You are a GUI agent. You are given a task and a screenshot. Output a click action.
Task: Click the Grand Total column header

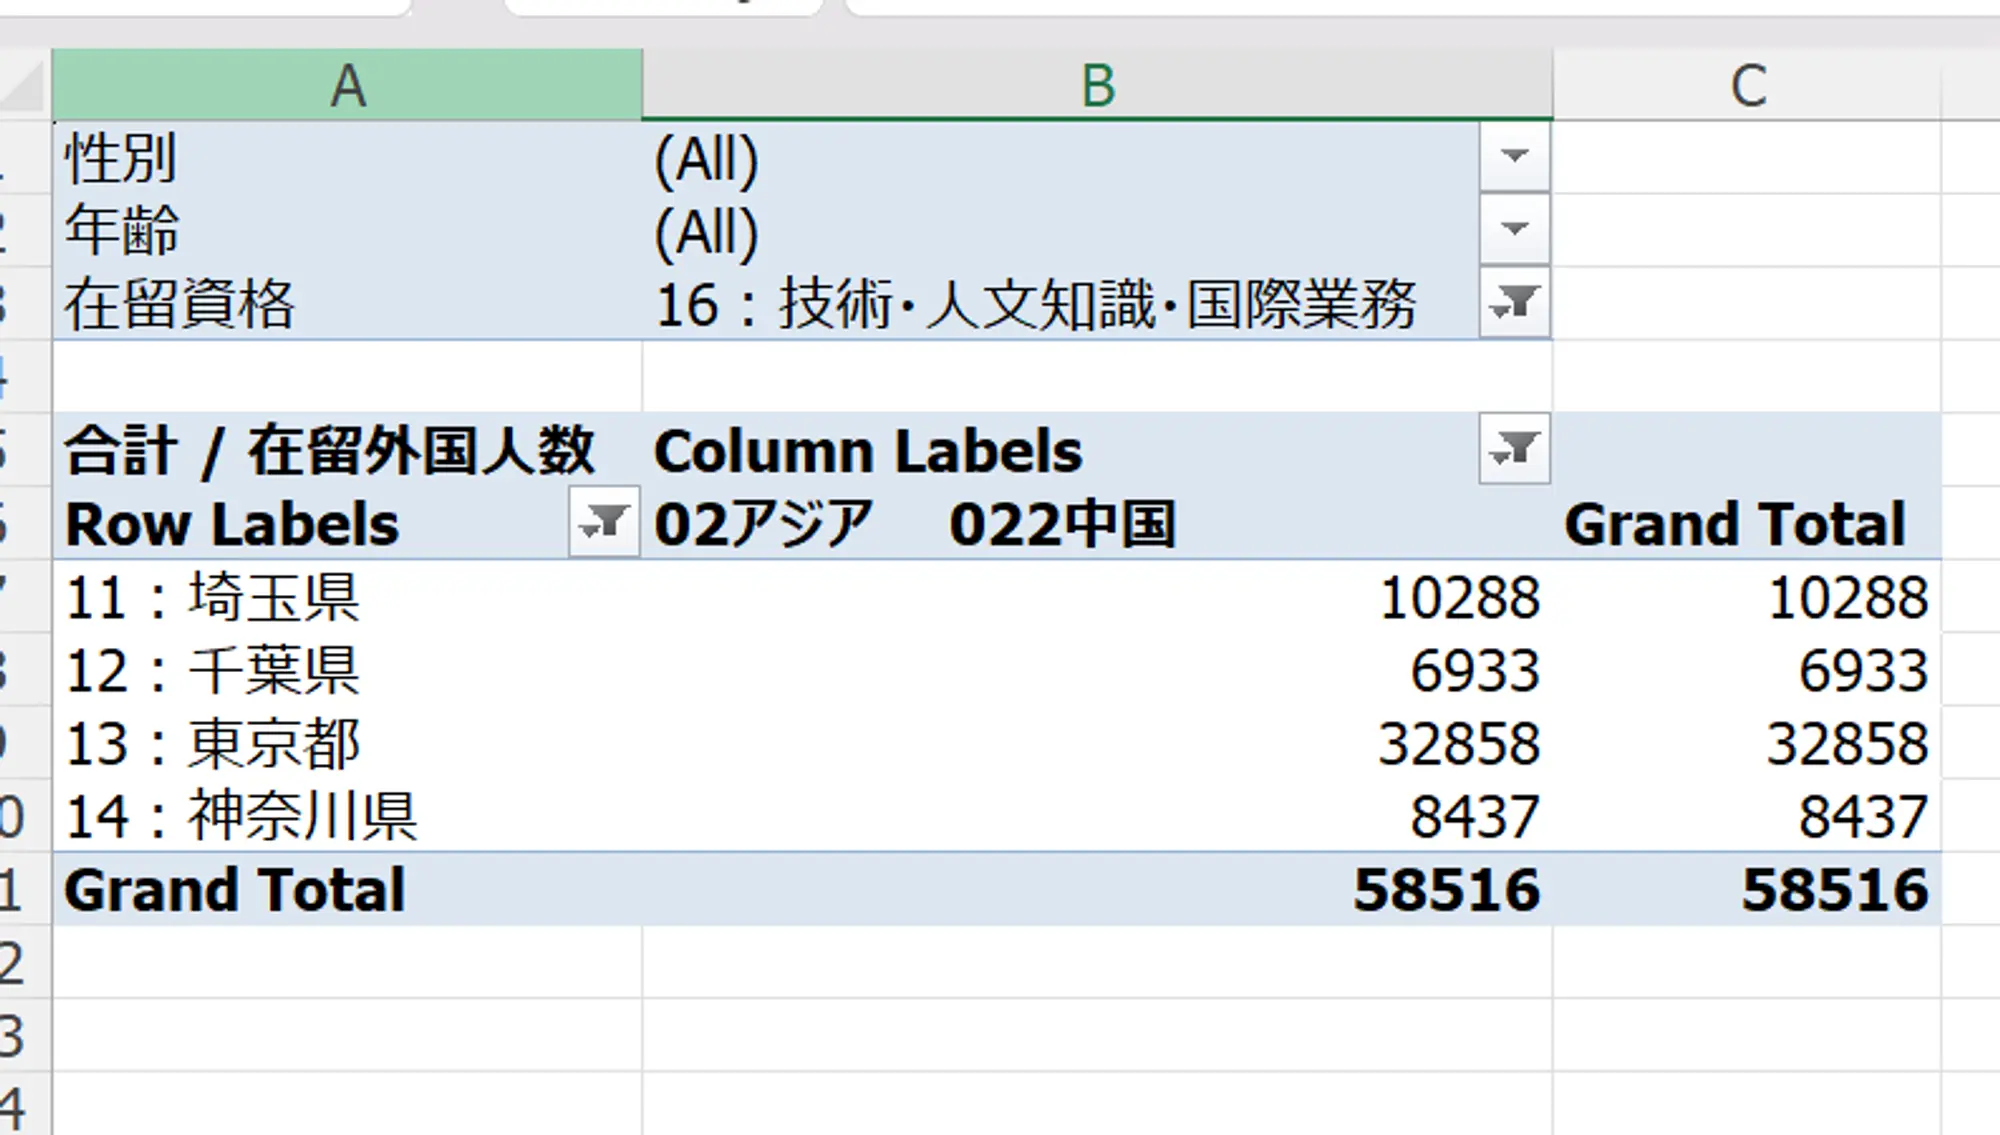pos(1735,524)
